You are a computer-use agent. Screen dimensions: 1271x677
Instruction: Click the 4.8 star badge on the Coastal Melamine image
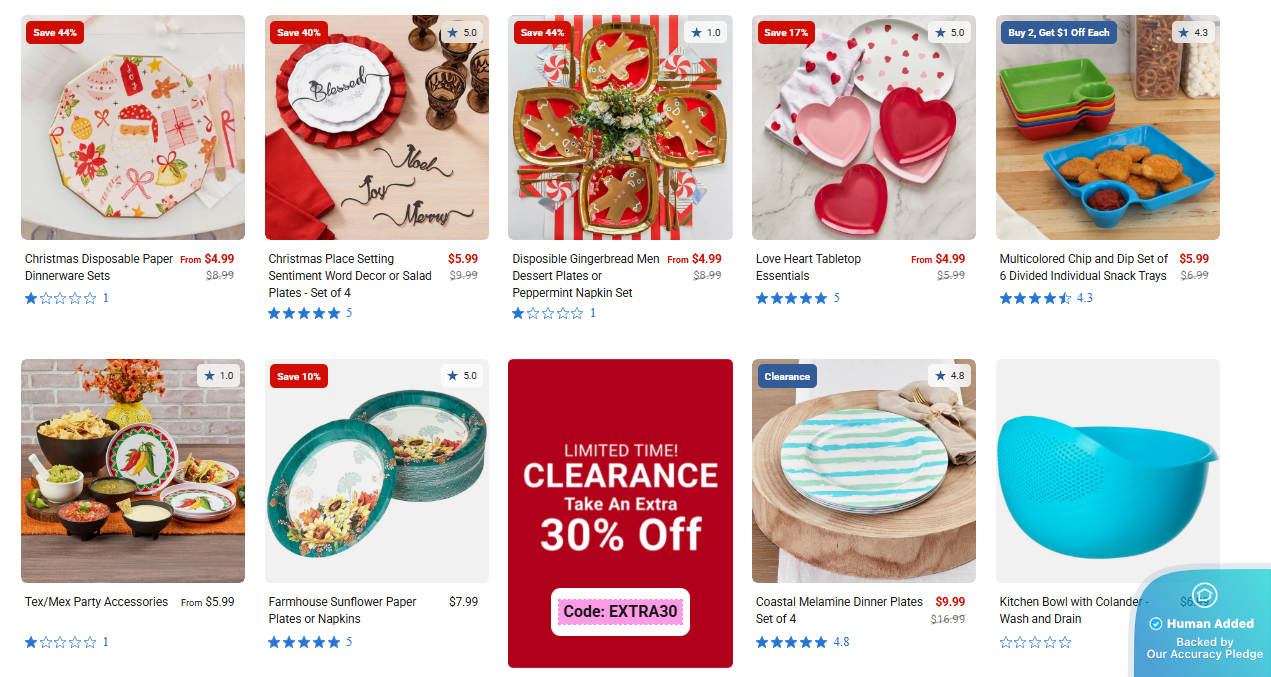[950, 376]
